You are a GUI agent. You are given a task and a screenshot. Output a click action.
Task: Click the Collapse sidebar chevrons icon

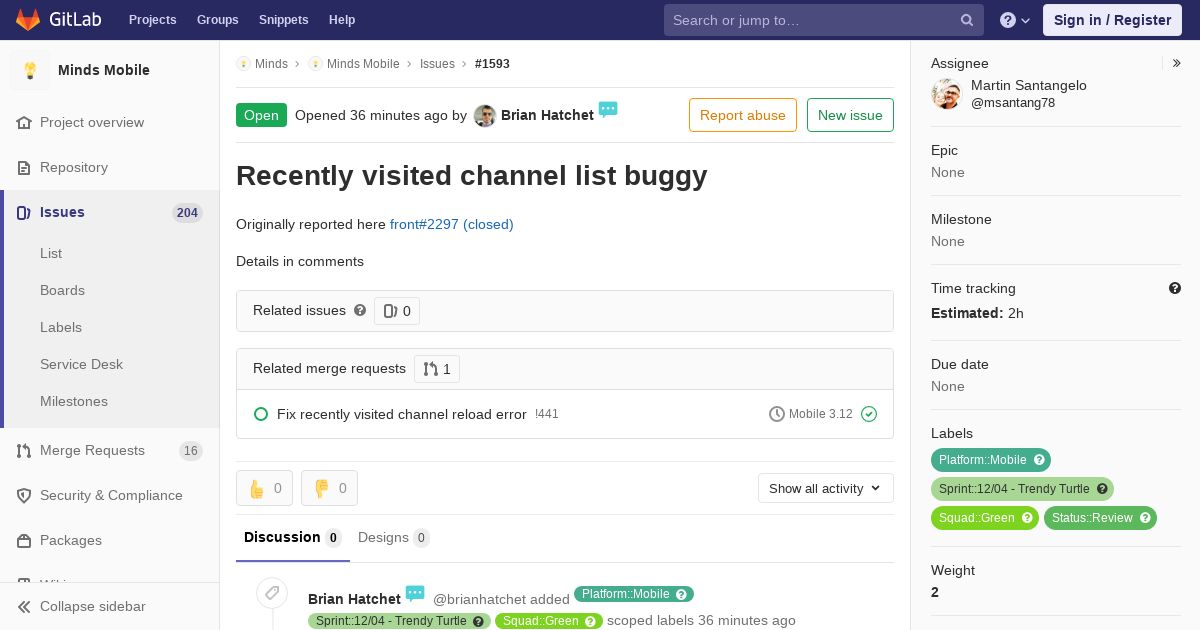click(x=24, y=607)
